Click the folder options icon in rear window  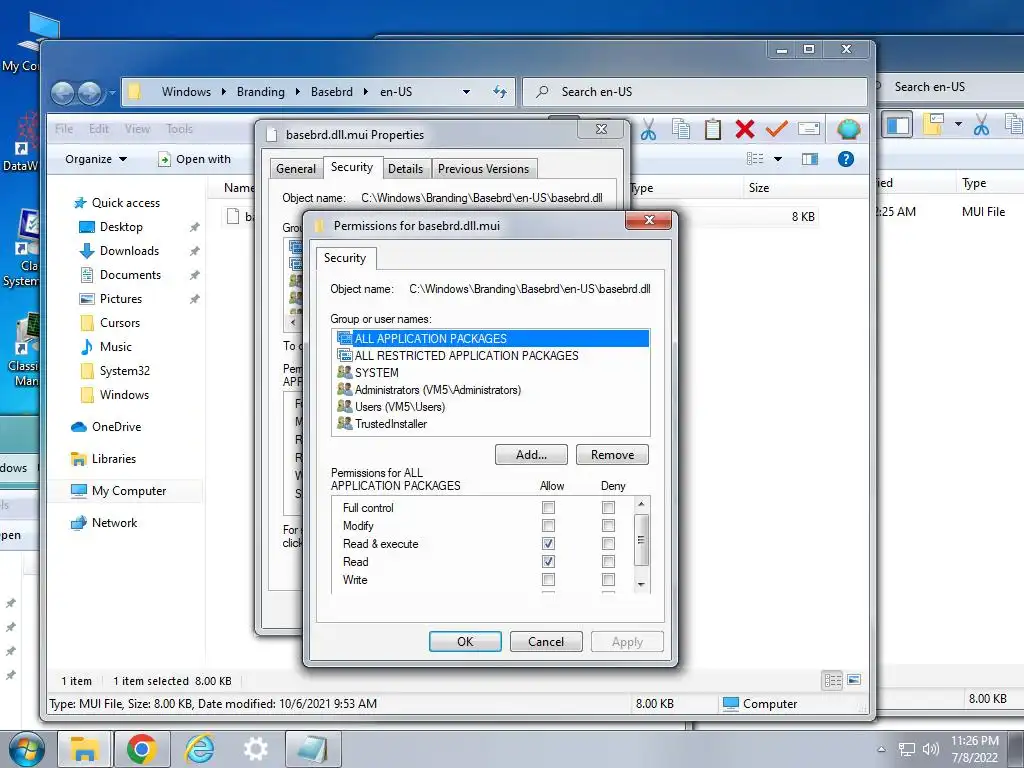click(934, 123)
